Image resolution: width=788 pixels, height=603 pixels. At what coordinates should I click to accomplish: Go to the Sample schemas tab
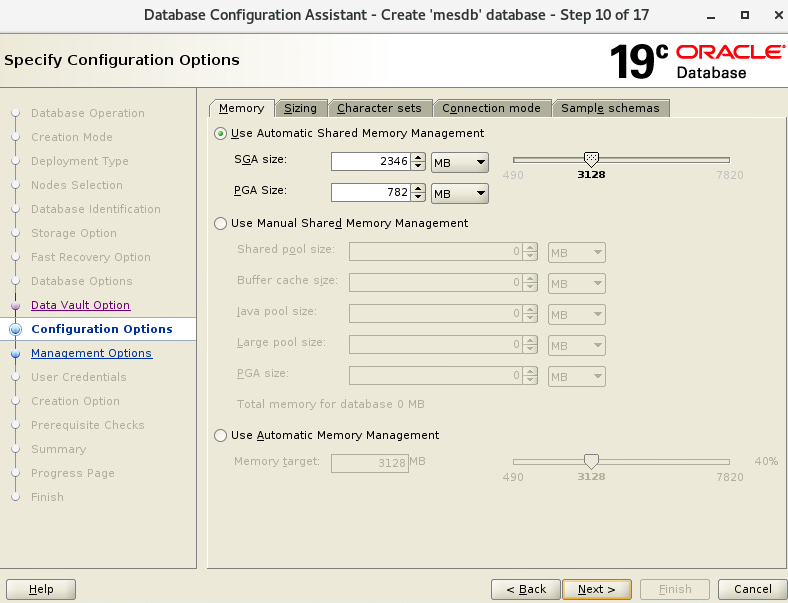(x=610, y=108)
